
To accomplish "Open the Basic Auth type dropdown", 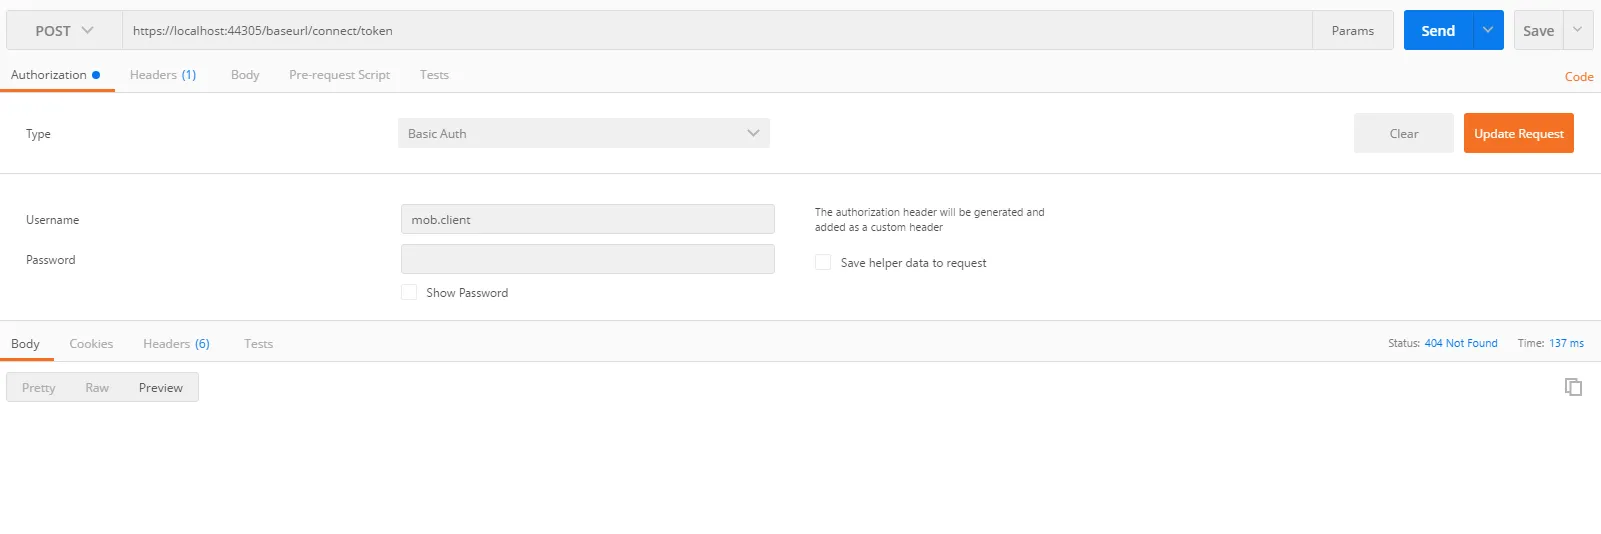I will click(584, 134).
